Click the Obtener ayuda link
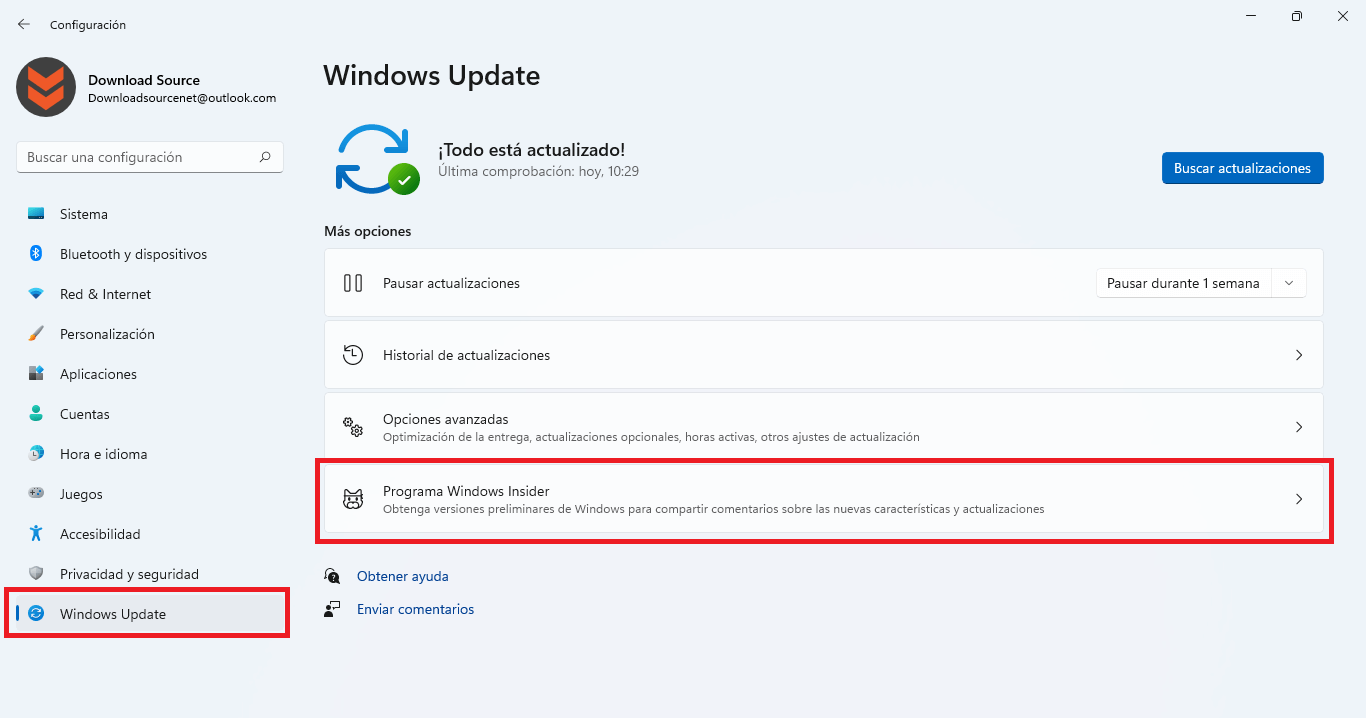Image resolution: width=1366 pixels, height=718 pixels. pos(403,576)
